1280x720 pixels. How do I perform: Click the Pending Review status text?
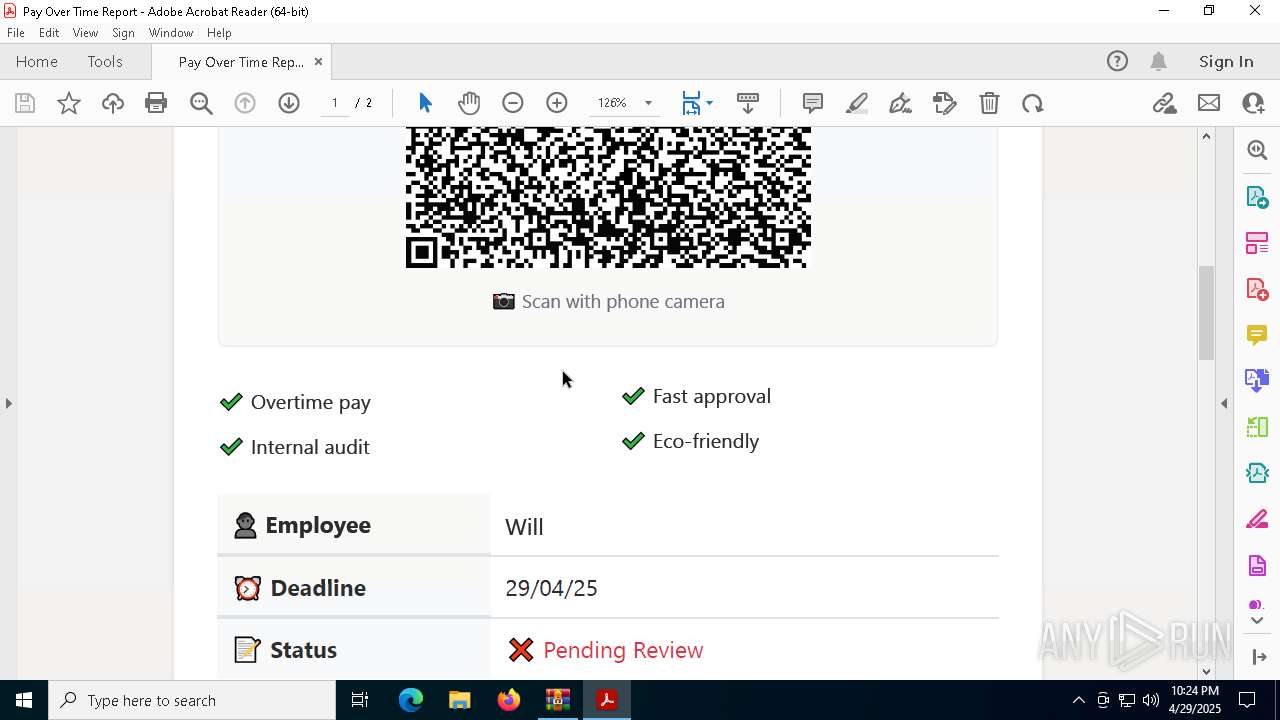[x=623, y=650]
